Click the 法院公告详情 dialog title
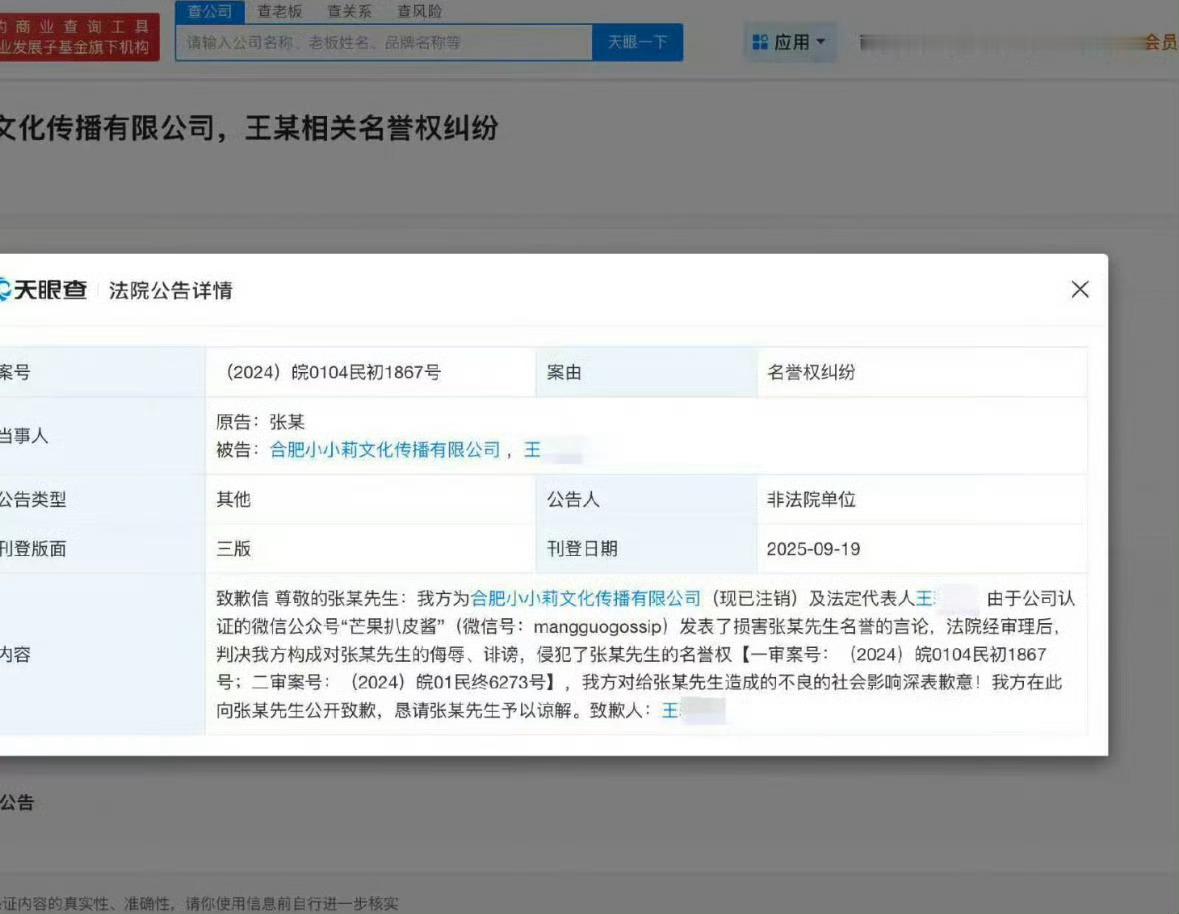1179x914 pixels. pos(171,290)
